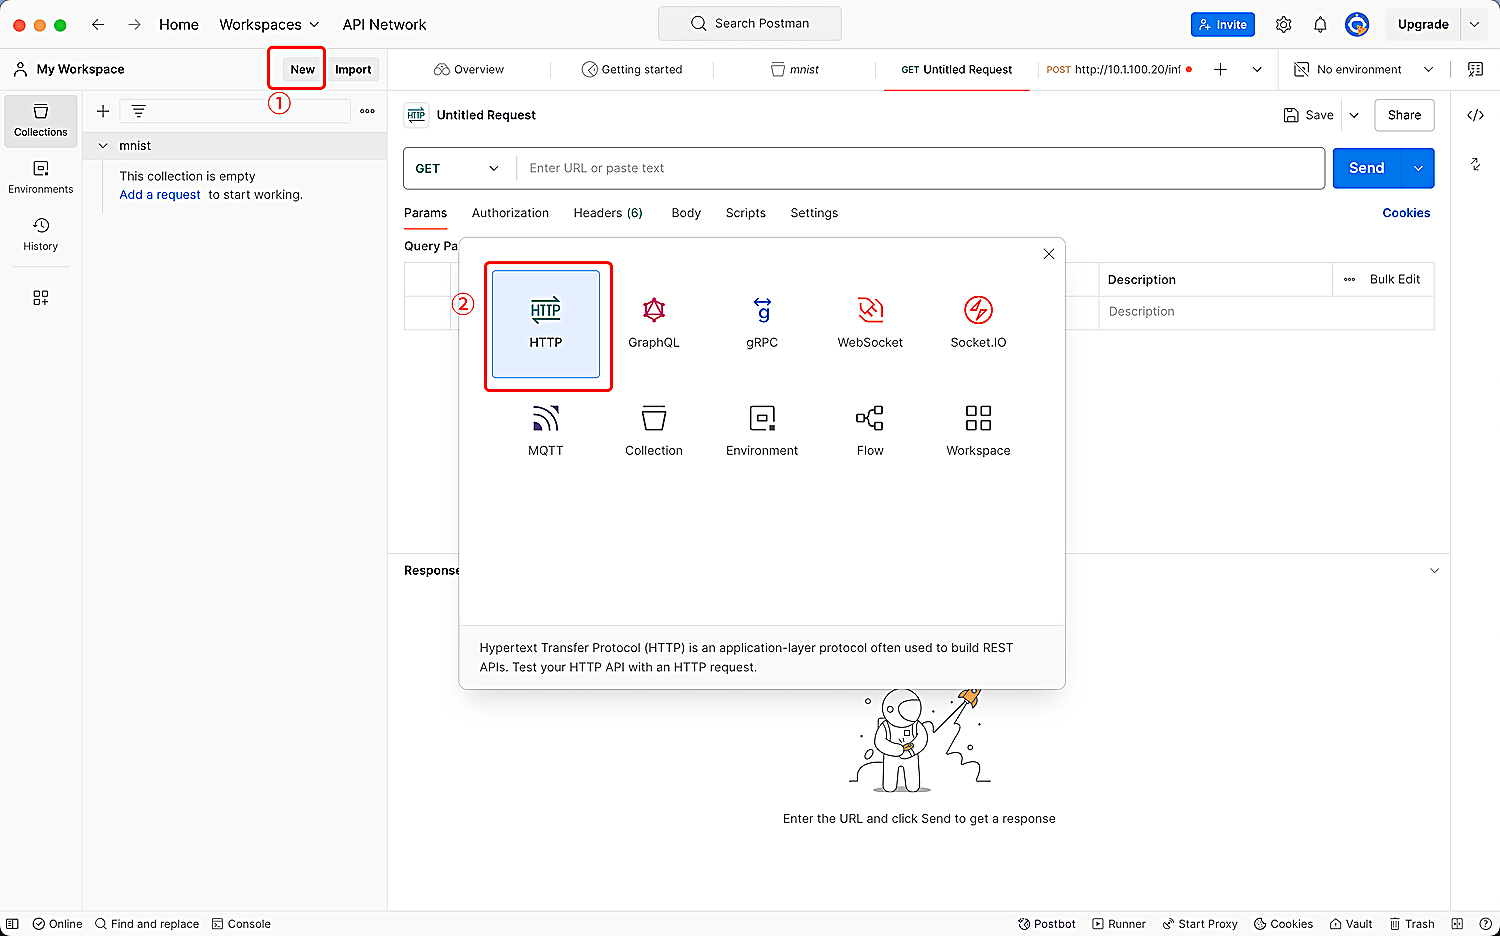Open GET method dropdown
Viewport: 1500px width, 936px height.
(459, 168)
